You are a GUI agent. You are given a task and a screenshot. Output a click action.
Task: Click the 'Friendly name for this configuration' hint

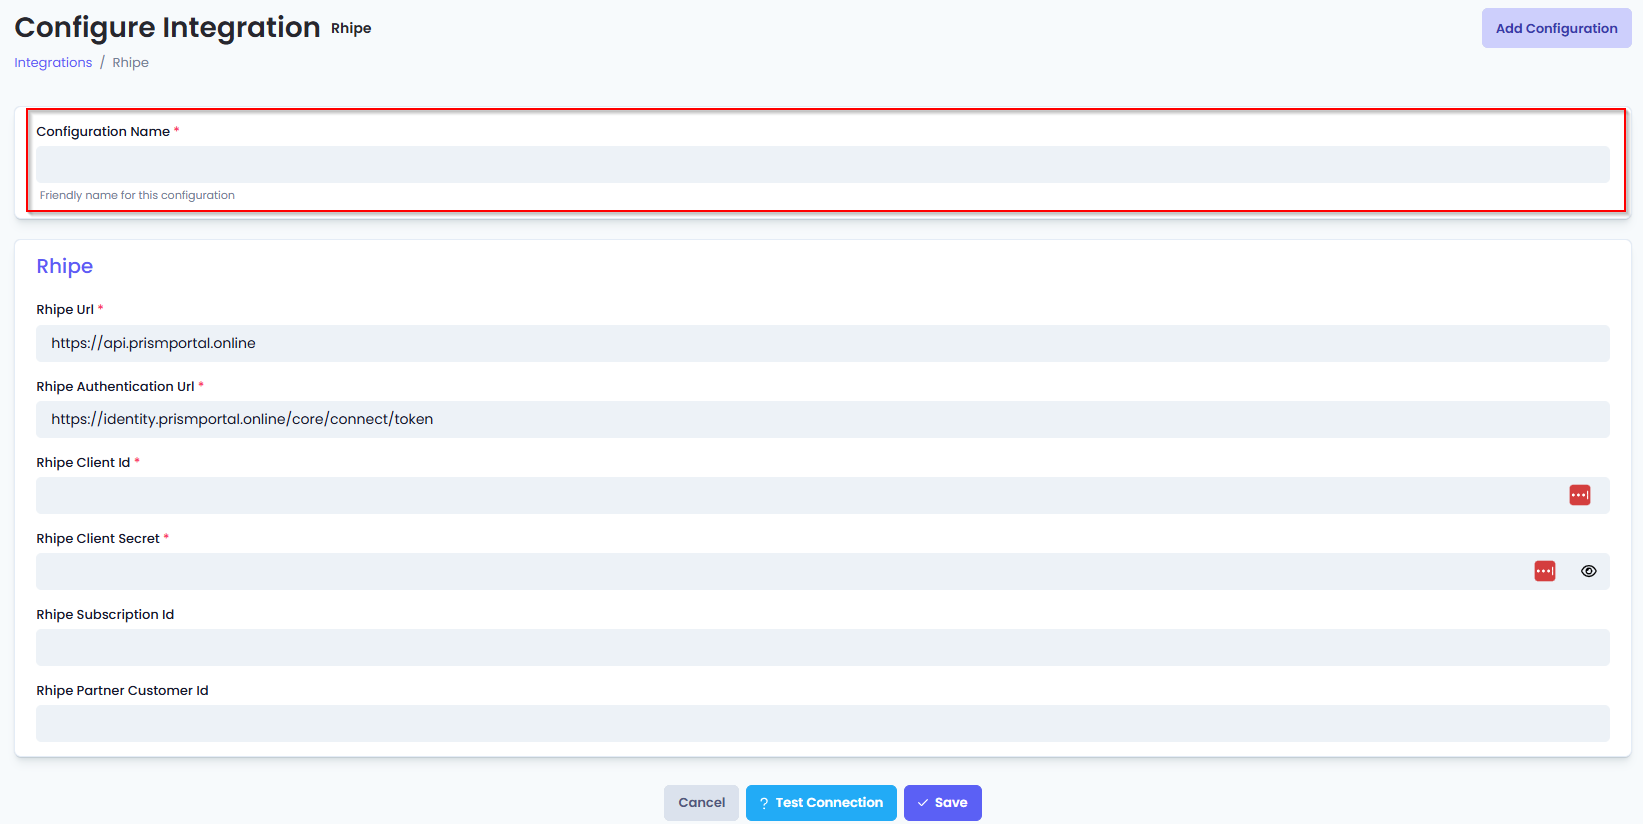point(137,195)
